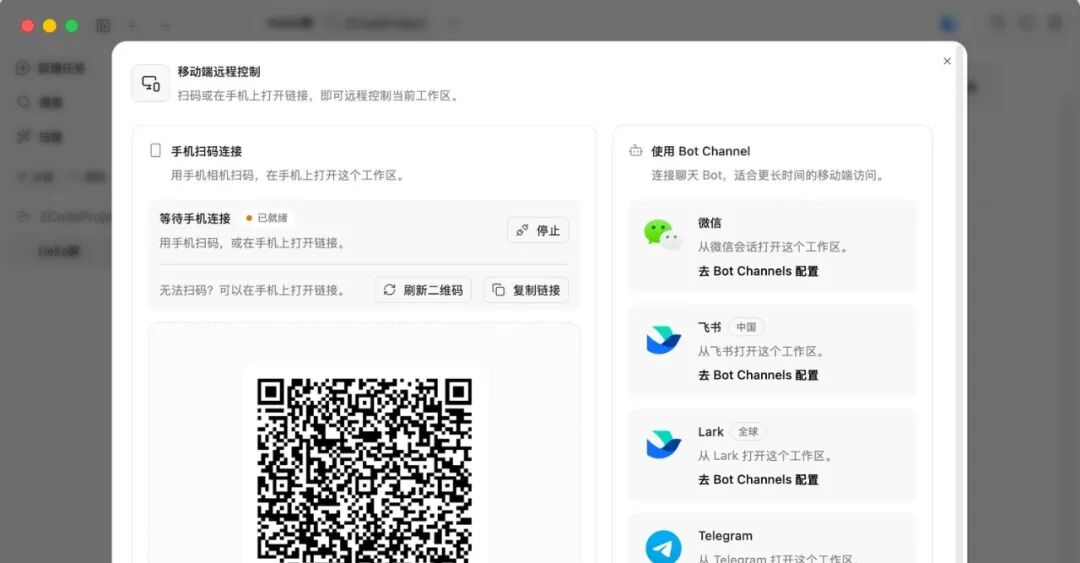Stop the phone connection with 停止
The width and height of the screenshot is (1080, 563).
point(538,230)
